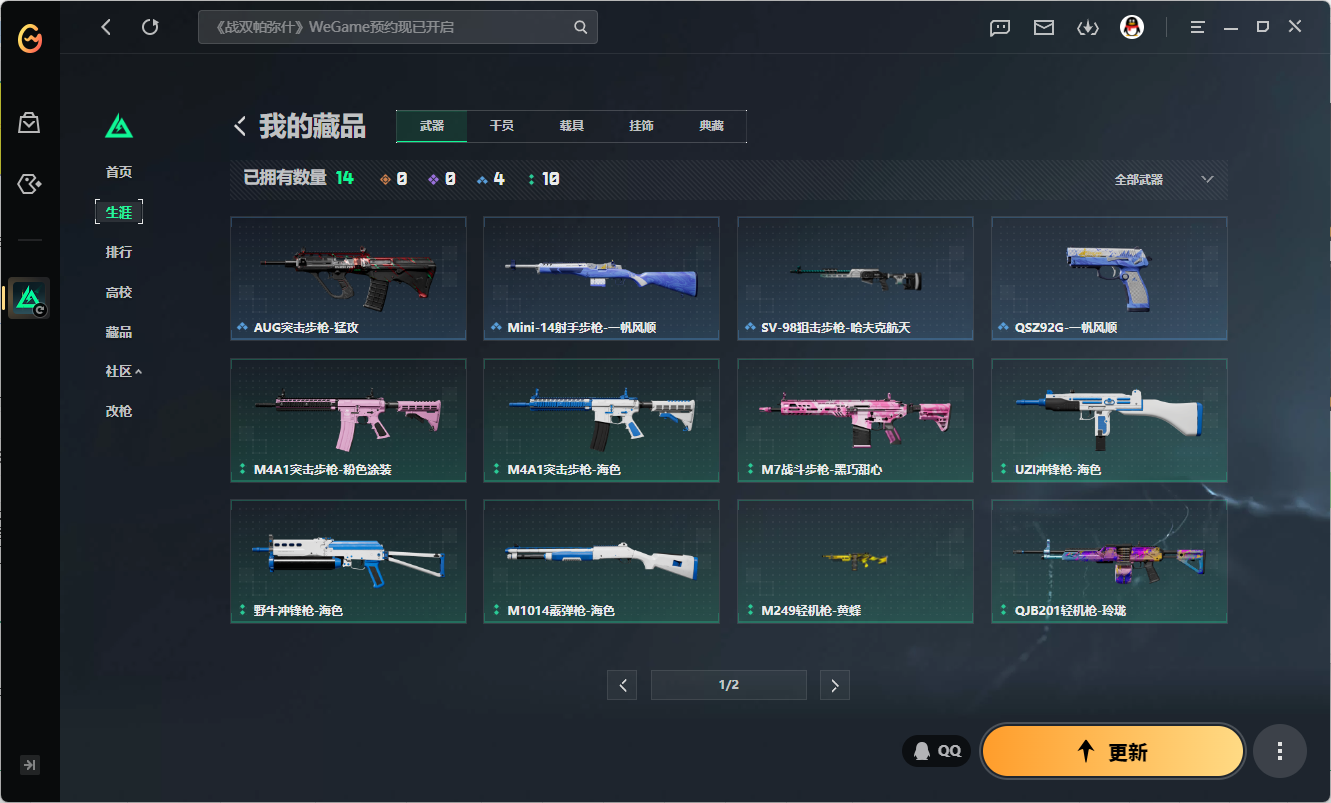1331x803 pixels.
Task: Click the 1/2 page indicator field
Action: pos(729,685)
